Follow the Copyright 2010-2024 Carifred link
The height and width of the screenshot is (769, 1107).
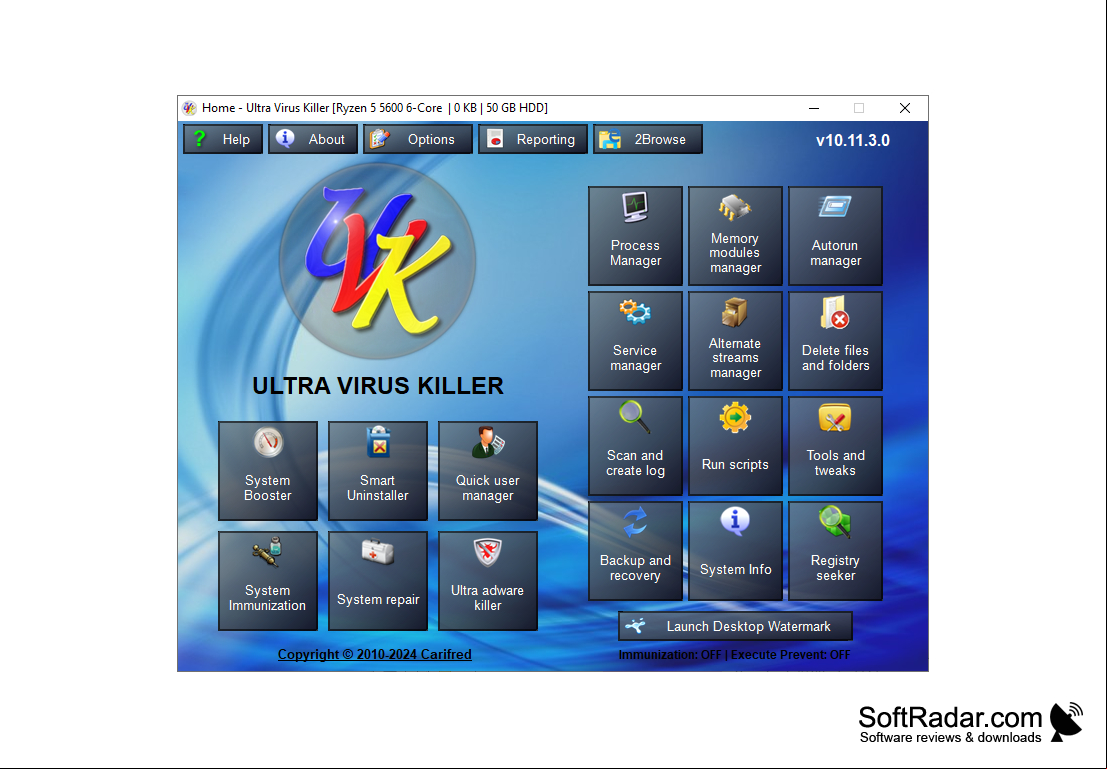(374, 655)
